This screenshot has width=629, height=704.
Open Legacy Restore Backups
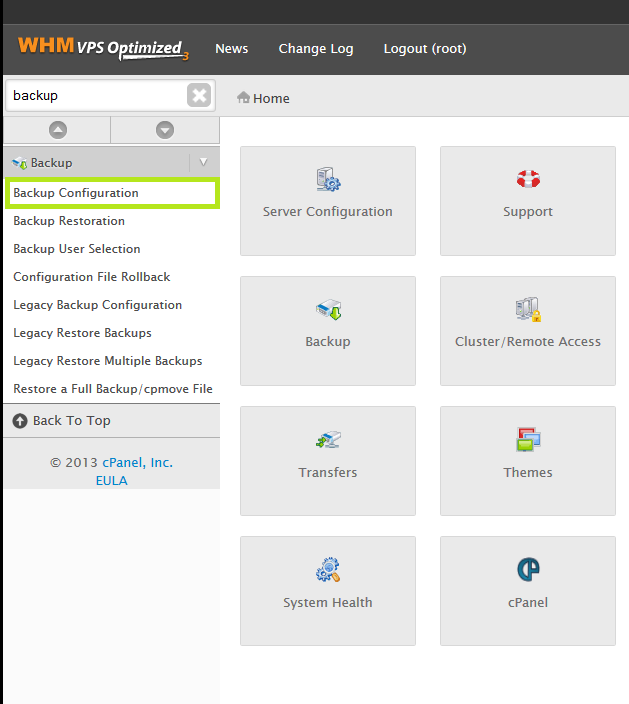coord(82,333)
